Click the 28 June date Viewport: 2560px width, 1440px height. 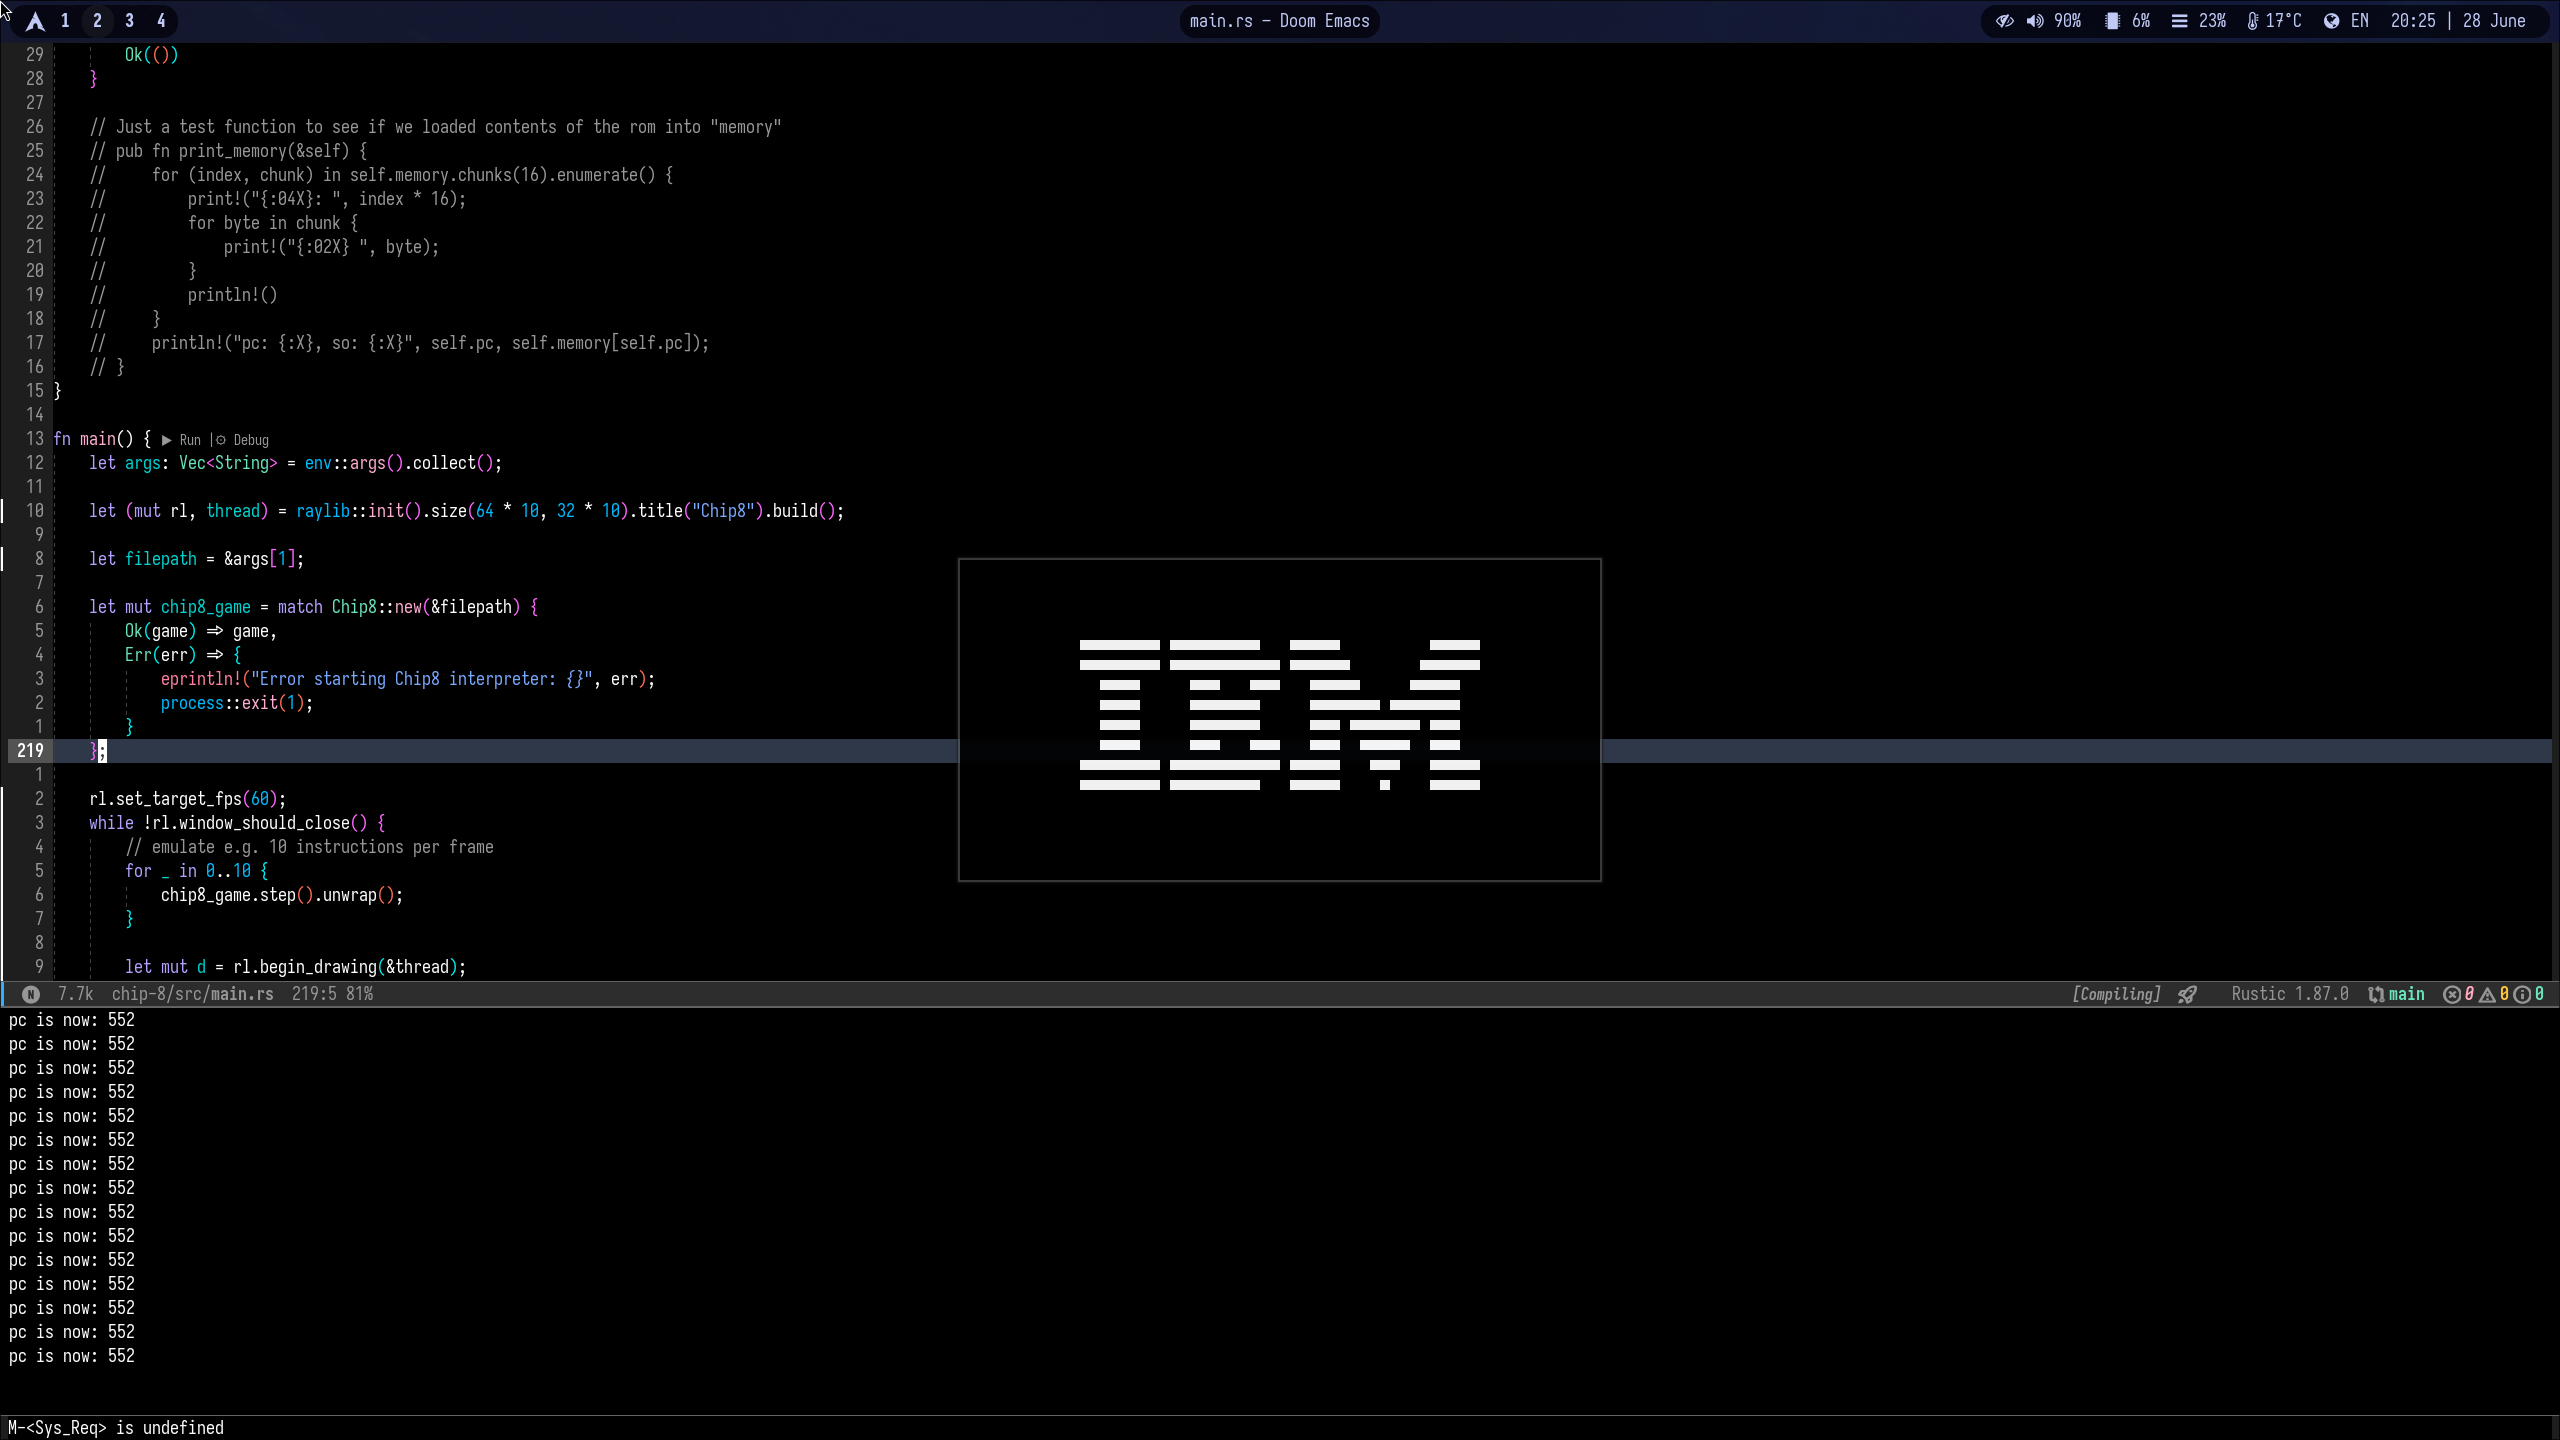coord(2494,21)
